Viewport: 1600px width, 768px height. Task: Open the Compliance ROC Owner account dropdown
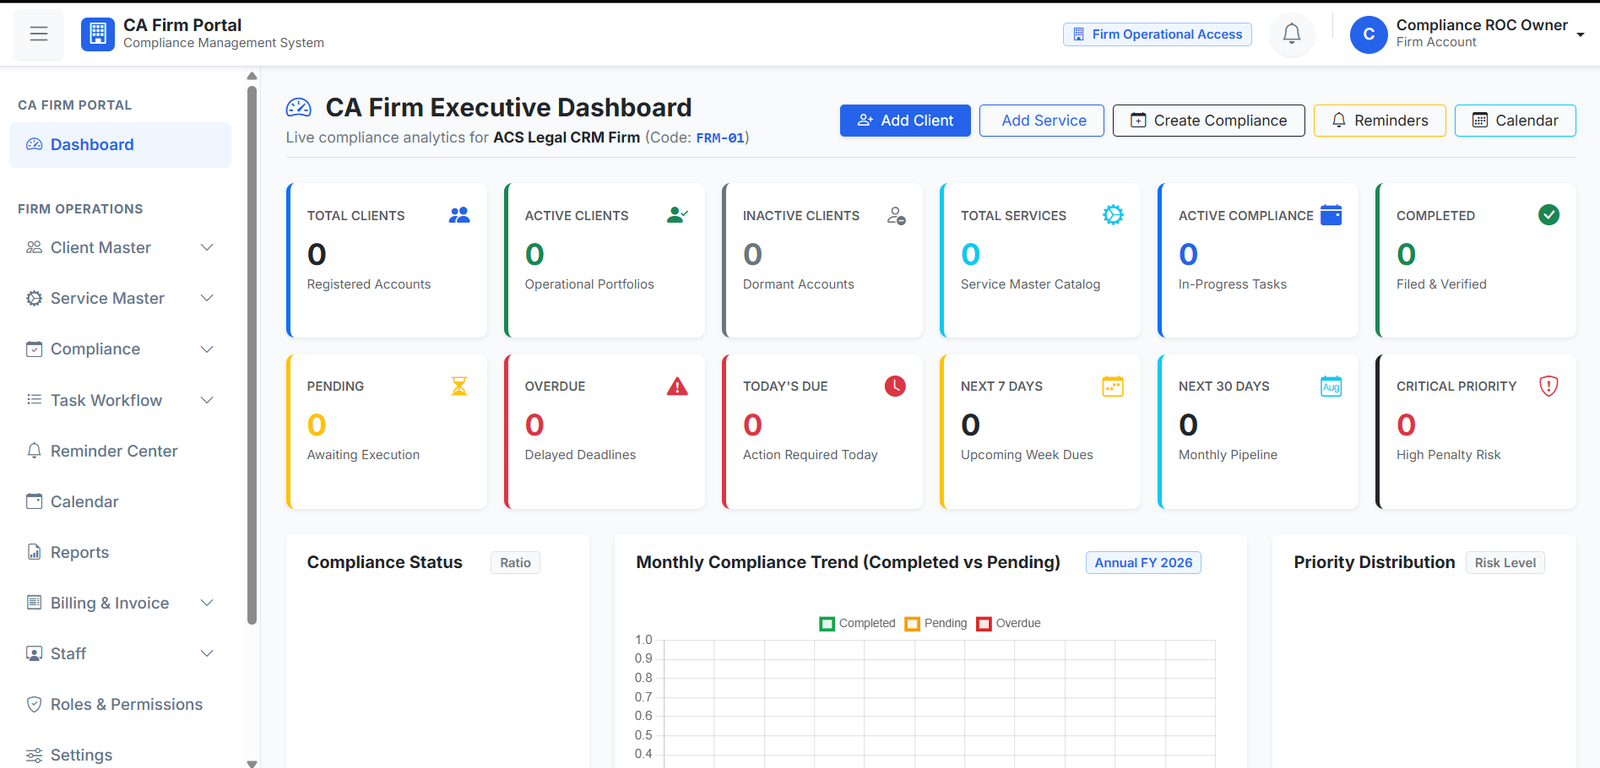point(1467,34)
